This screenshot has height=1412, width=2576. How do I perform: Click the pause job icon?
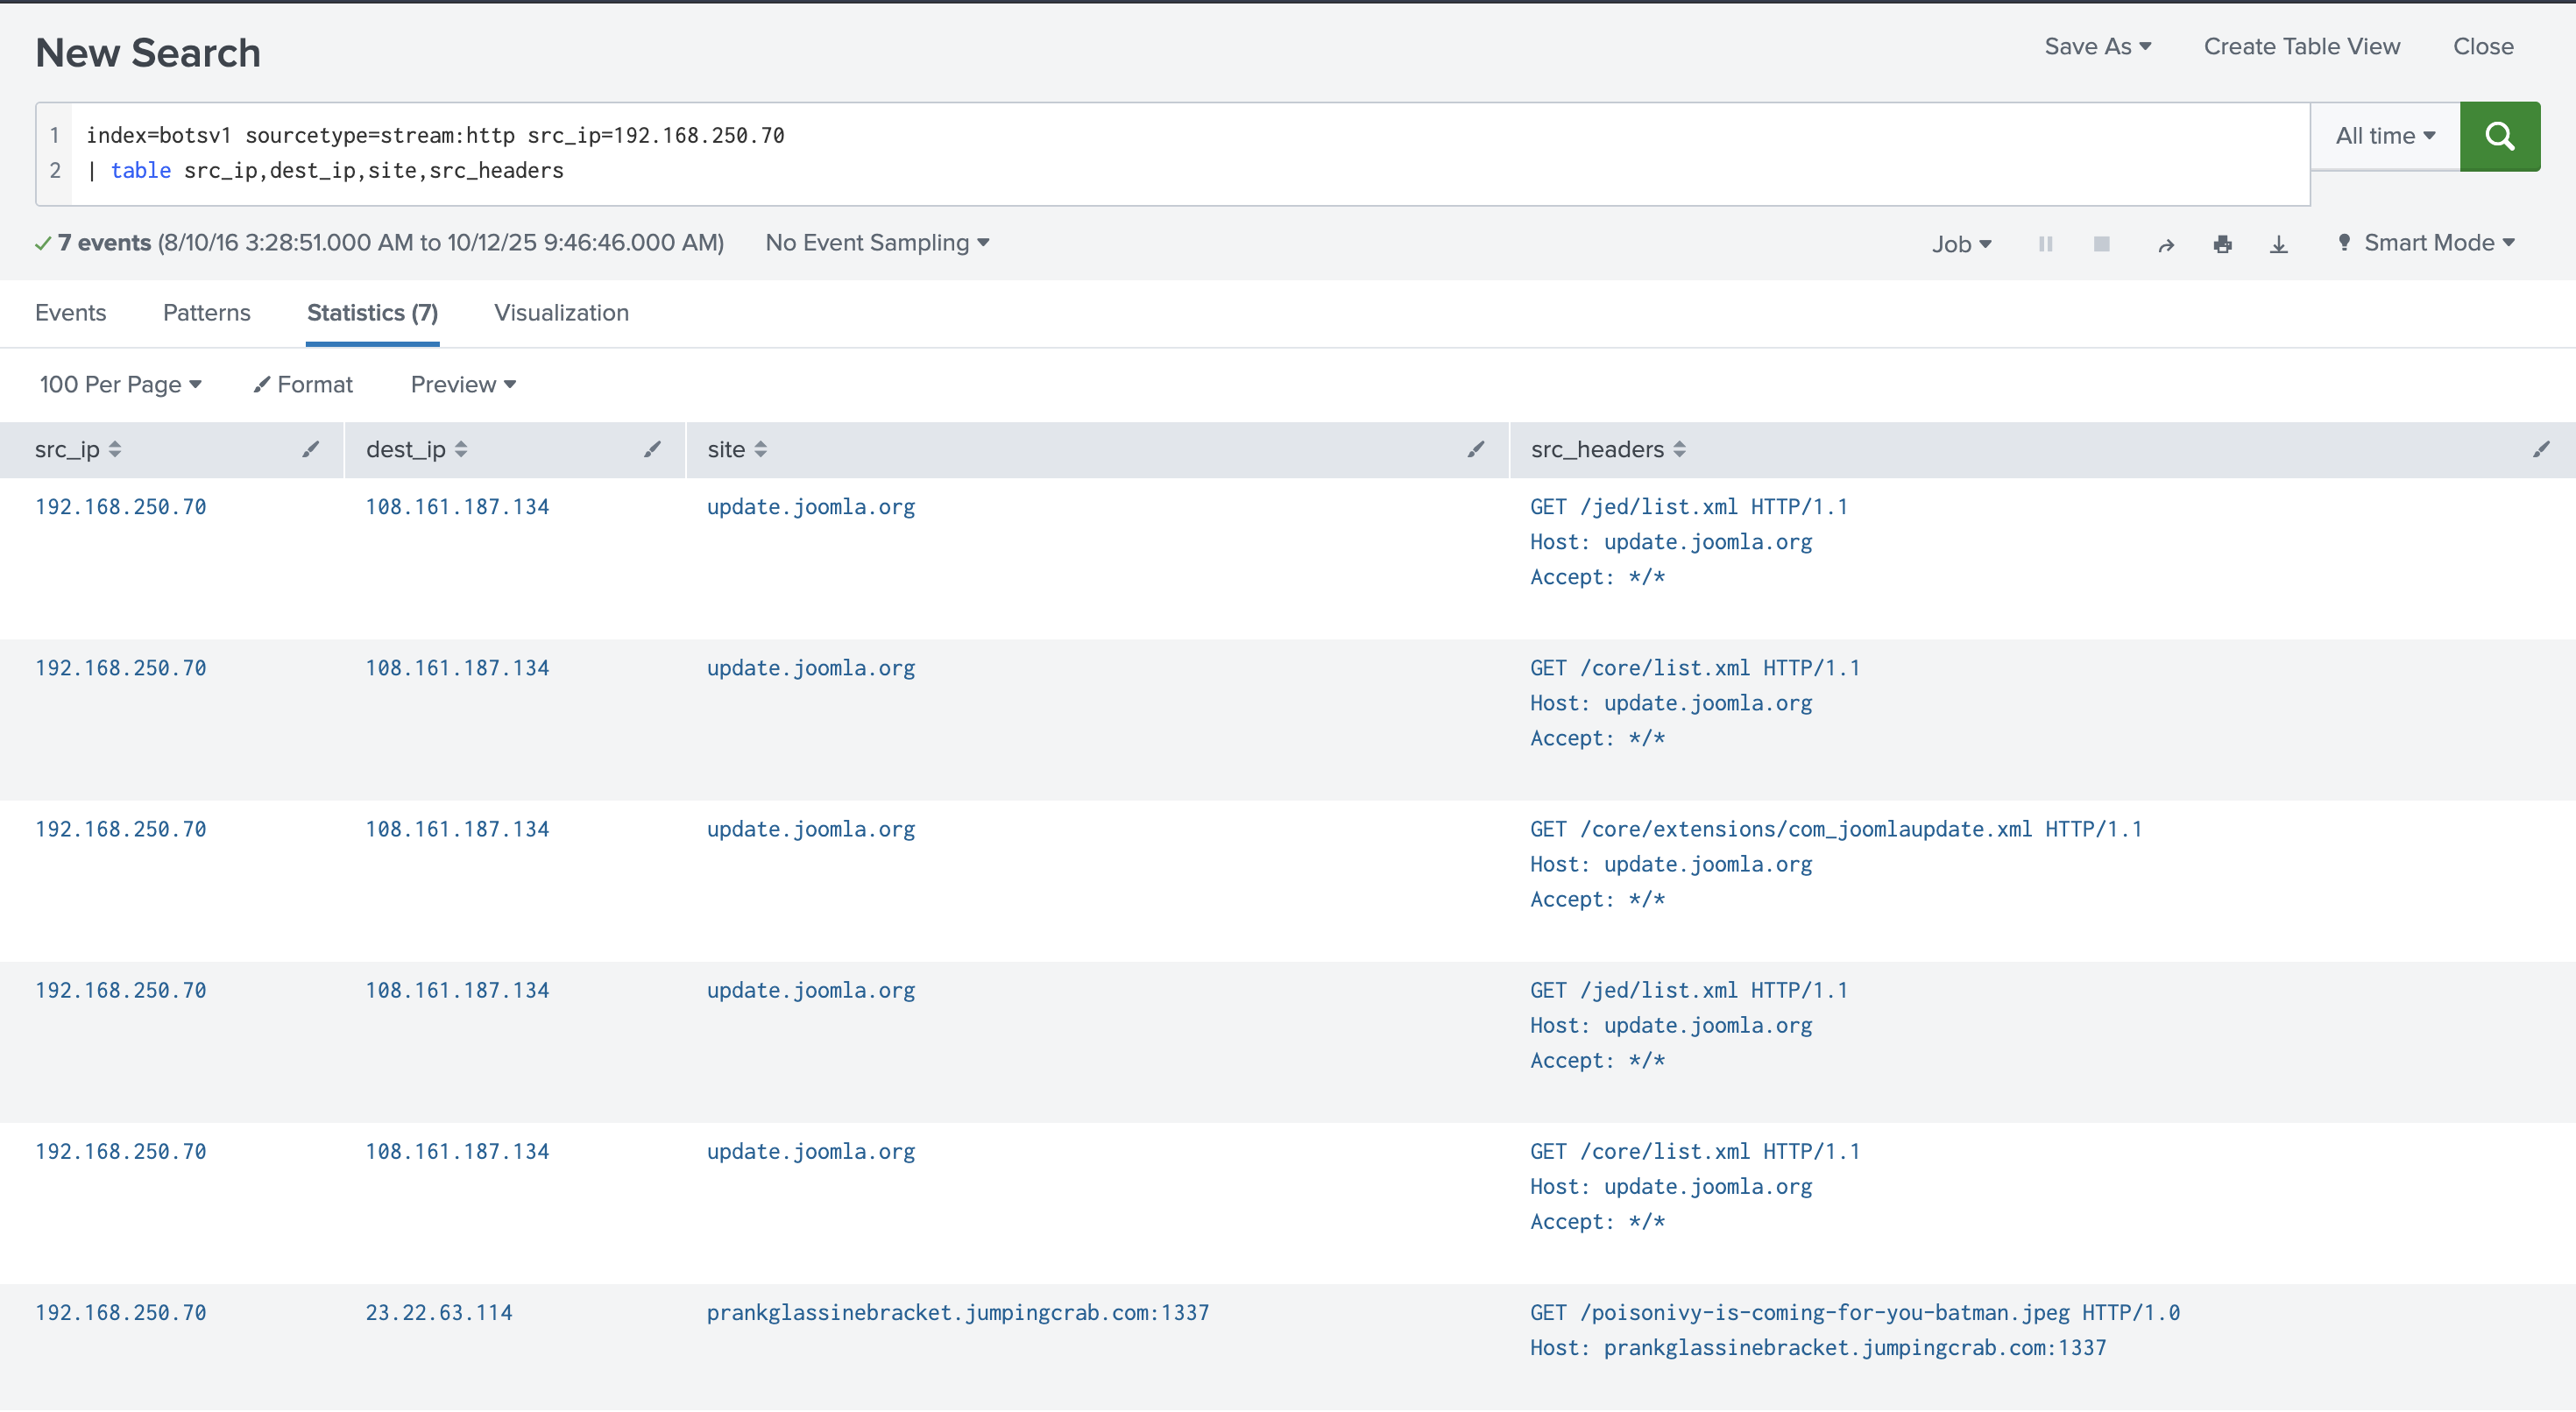pos(2045,244)
